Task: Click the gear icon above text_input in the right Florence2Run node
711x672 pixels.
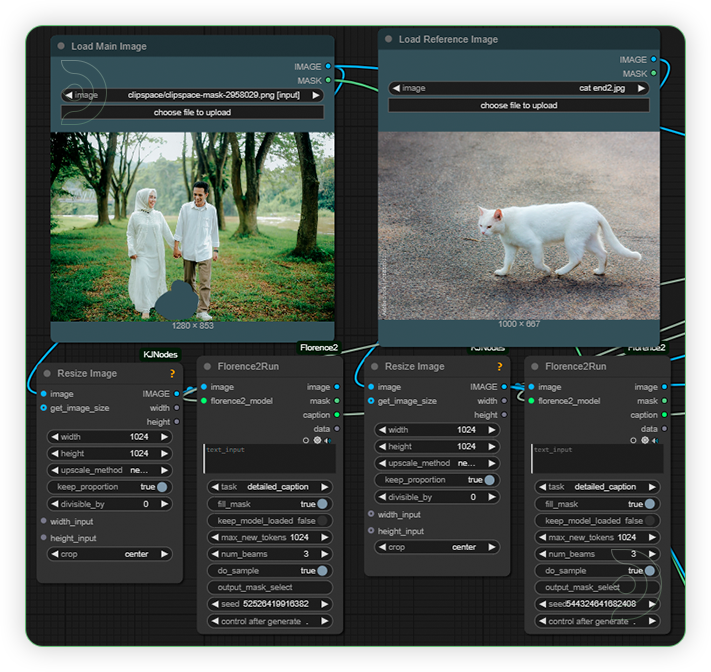Action: [x=644, y=440]
